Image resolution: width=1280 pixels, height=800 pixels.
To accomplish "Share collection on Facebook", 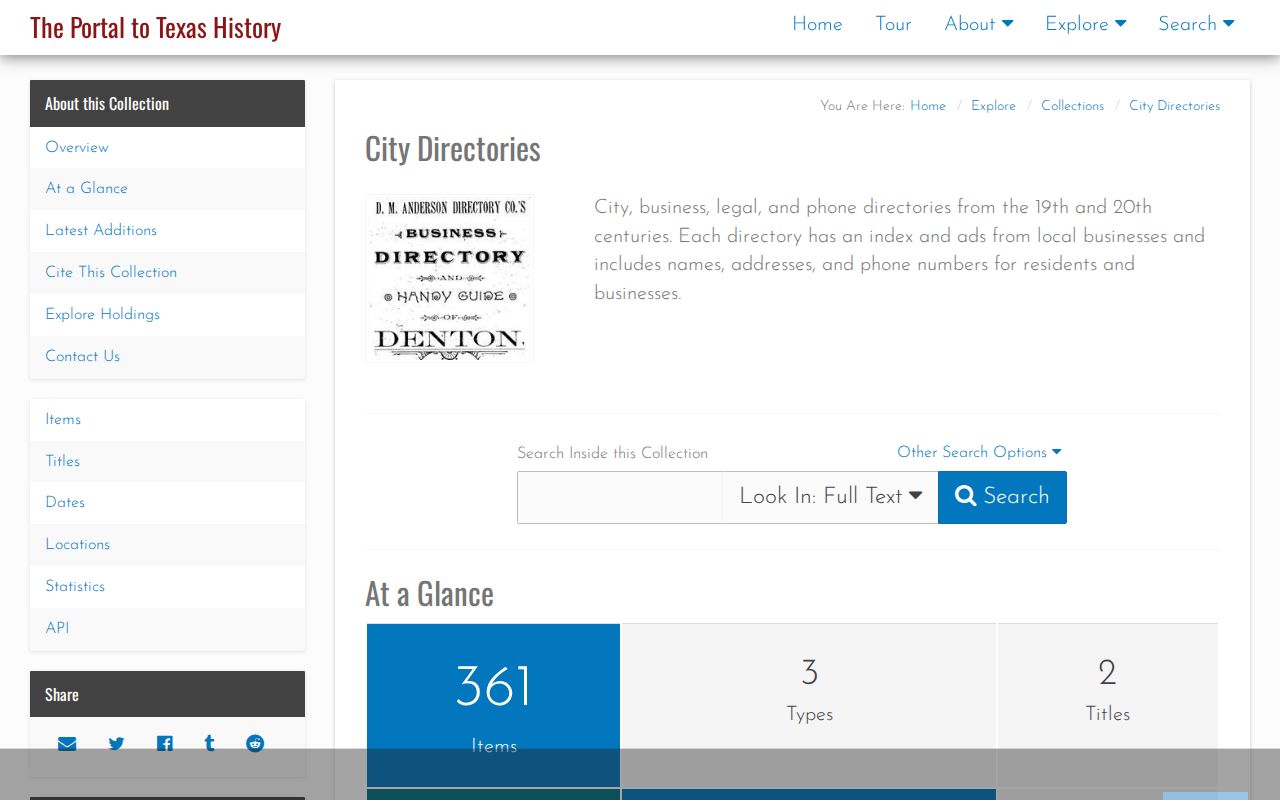I will pyautogui.click(x=165, y=744).
